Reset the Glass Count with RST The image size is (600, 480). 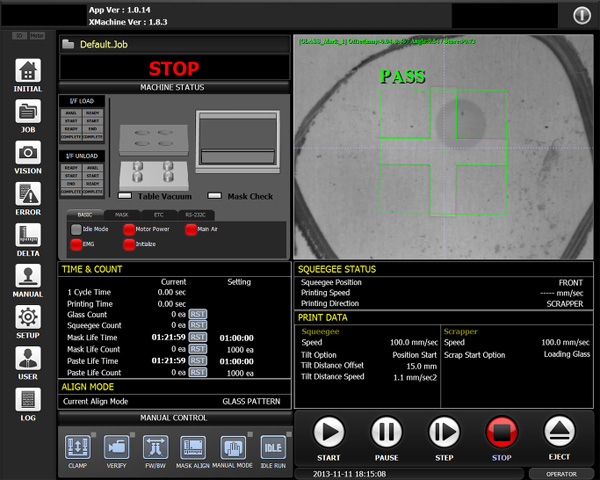(197, 314)
